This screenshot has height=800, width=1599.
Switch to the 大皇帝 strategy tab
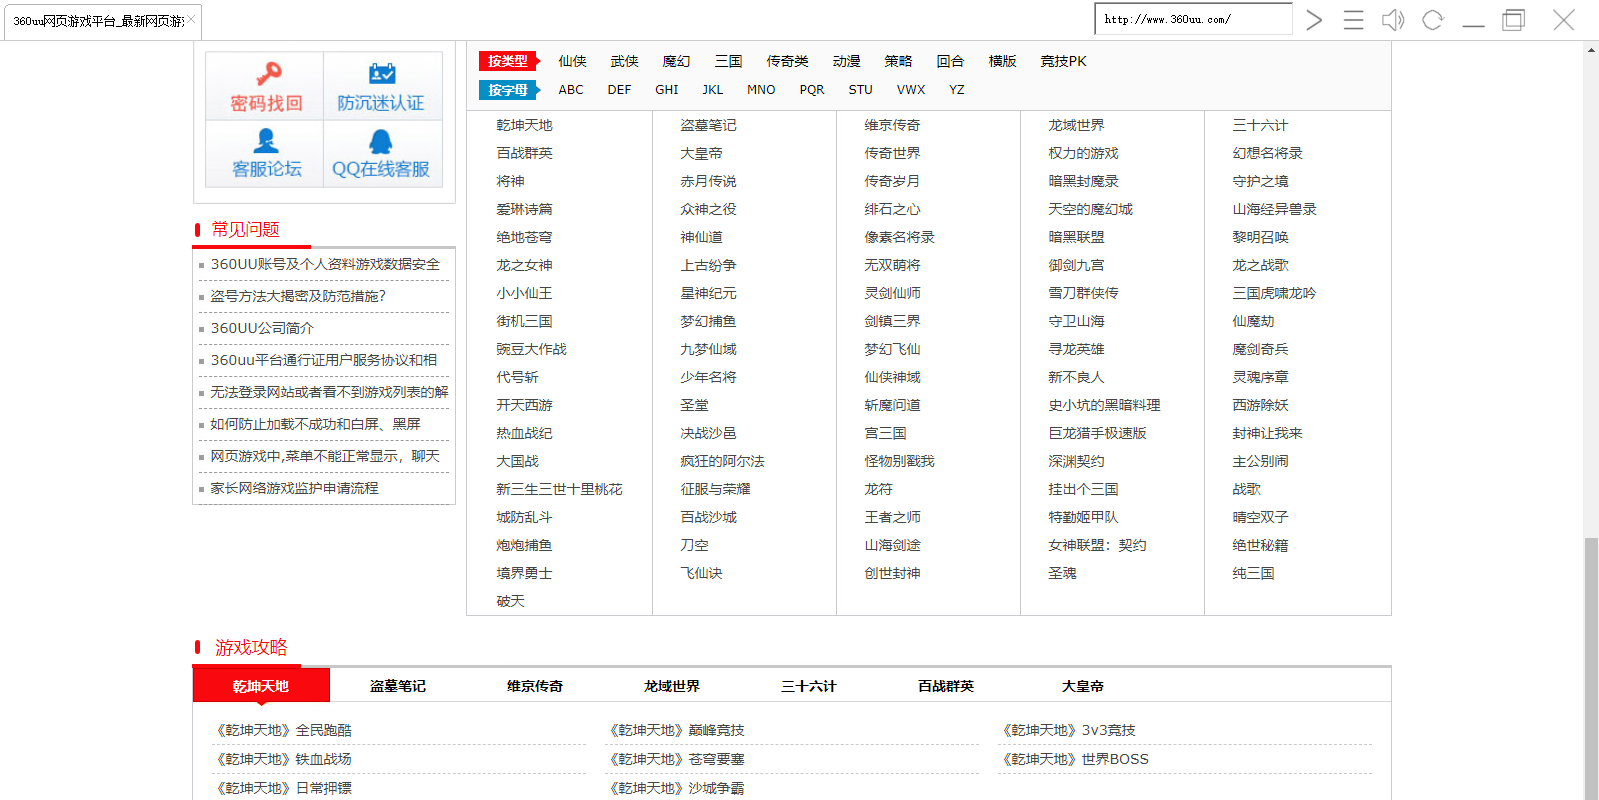coord(1082,686)
